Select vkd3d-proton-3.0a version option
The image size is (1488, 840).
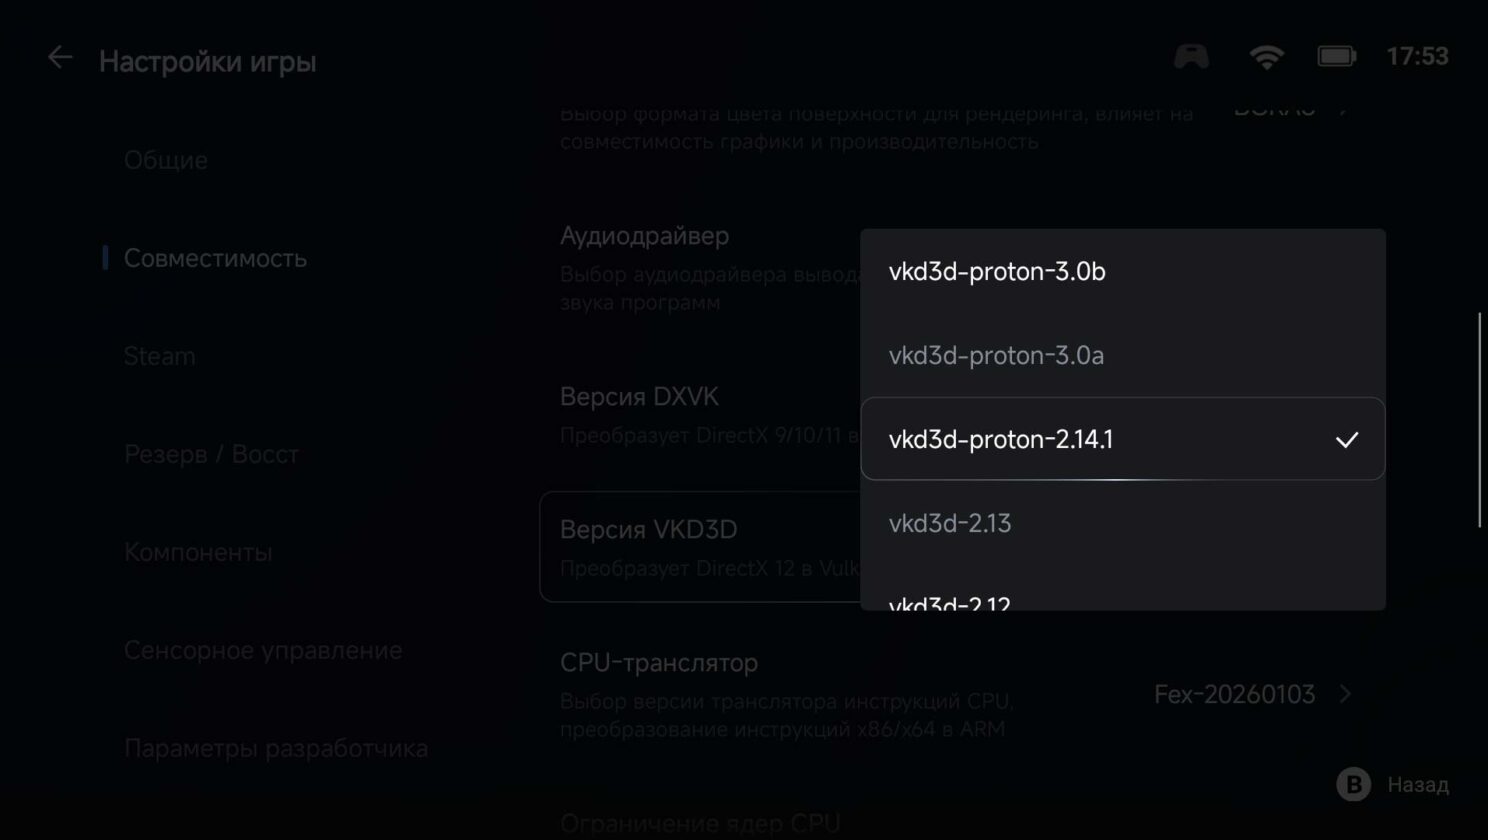point(996,356)
